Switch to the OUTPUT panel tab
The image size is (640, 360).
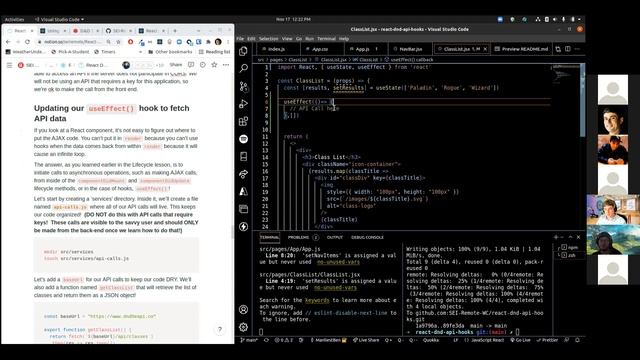(x=334, y=237)
